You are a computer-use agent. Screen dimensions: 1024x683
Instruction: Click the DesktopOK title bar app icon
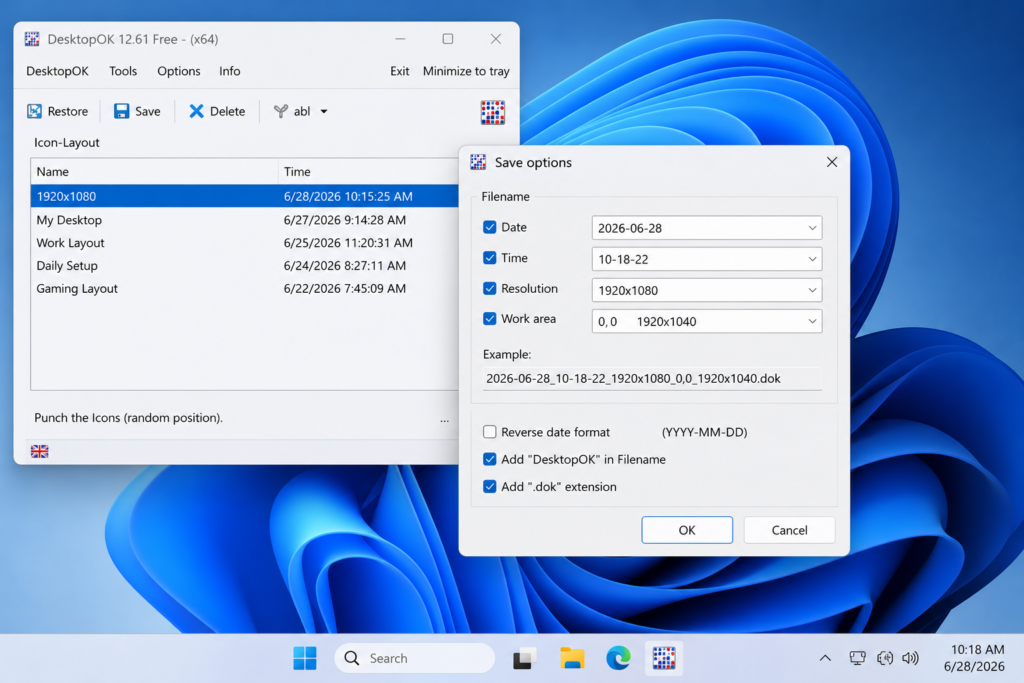click(x=32, y=39)
